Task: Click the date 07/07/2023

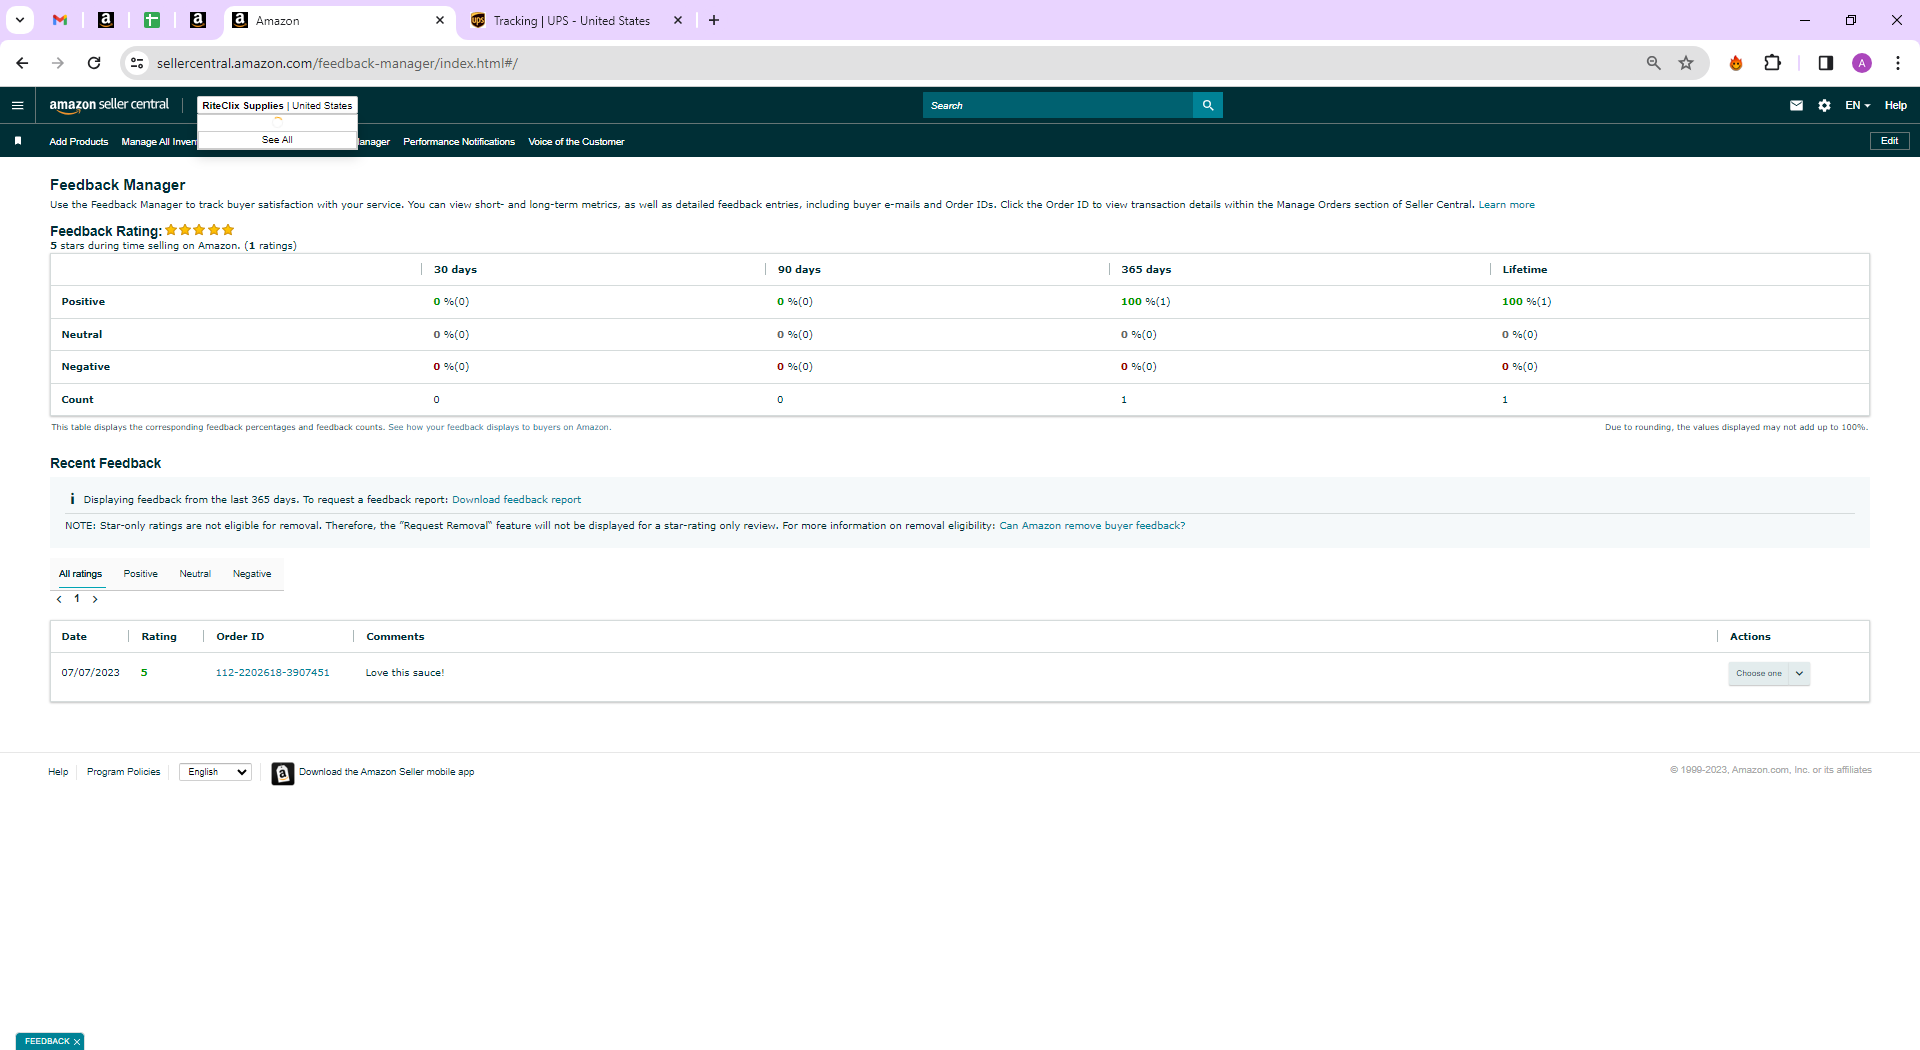Action: [x=90, y=673]
